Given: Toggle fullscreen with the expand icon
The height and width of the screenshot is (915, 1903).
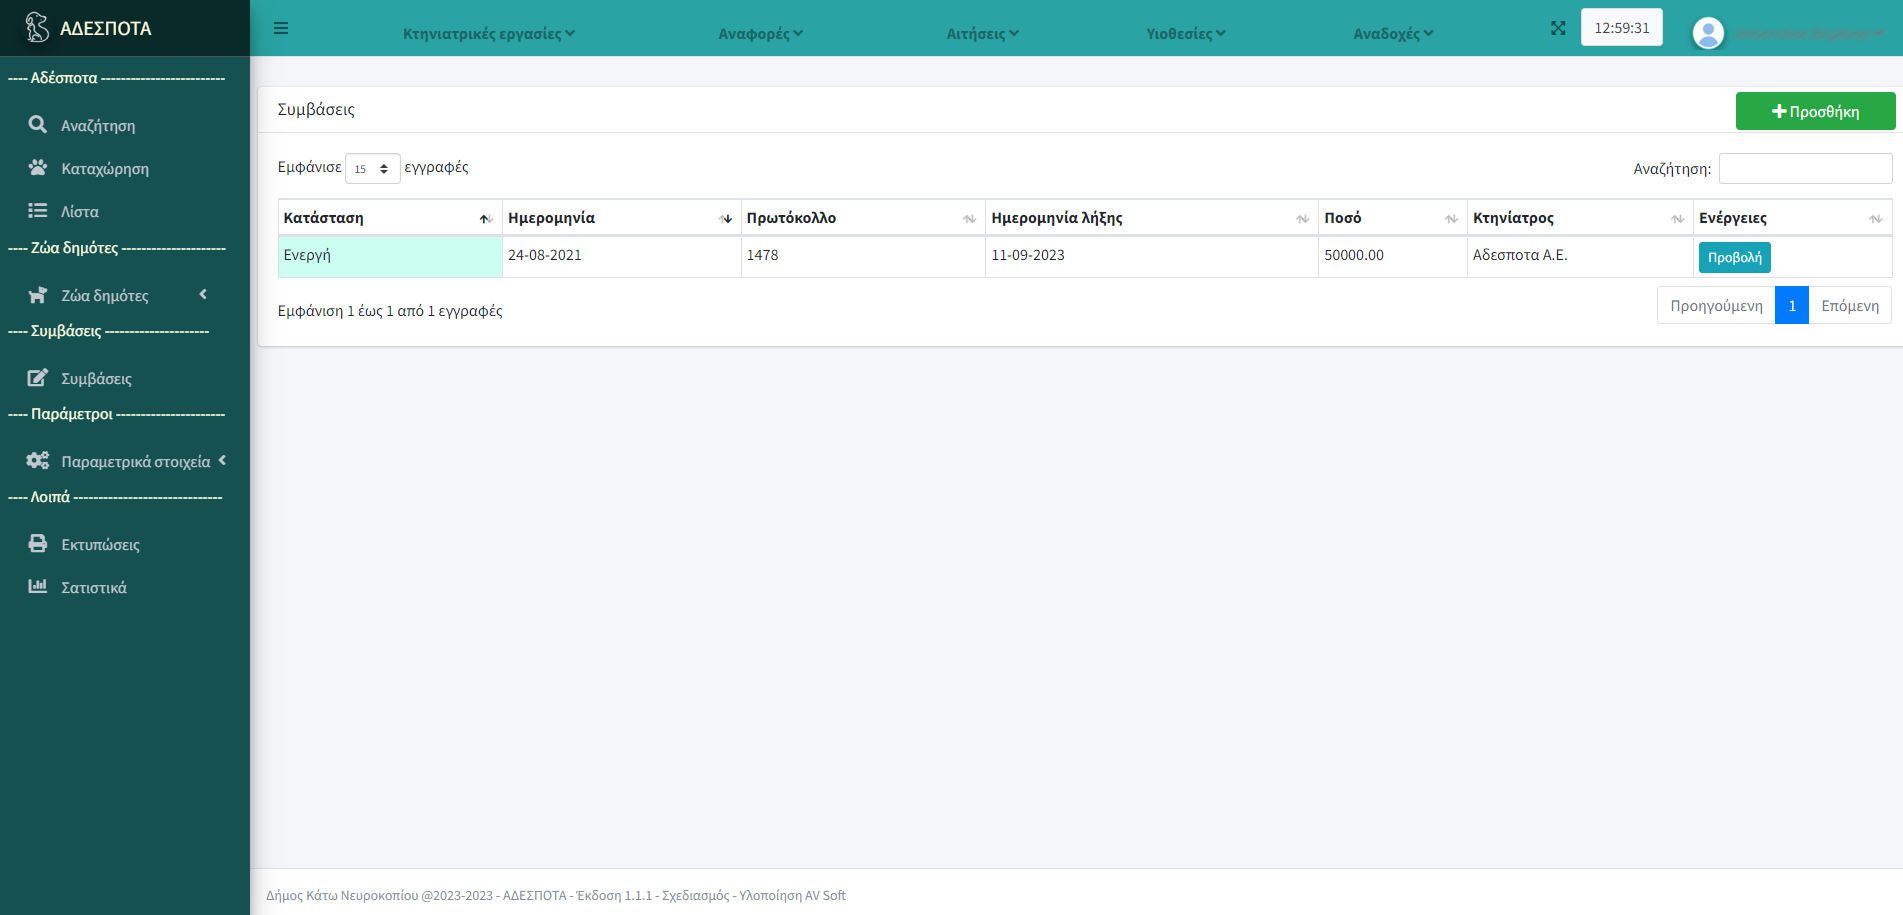Looking at the screenshot, I should pos(1558,28).
